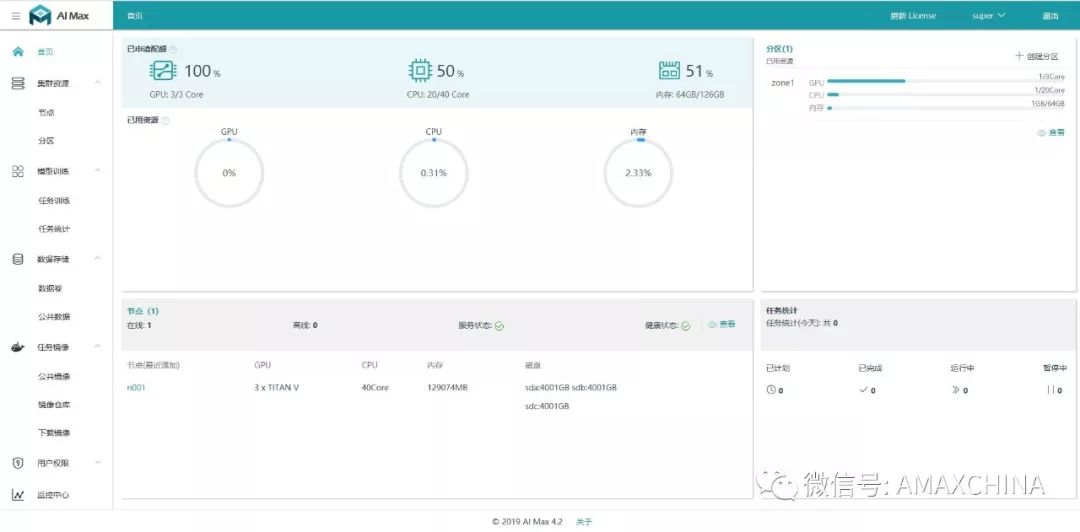Select 任务训练 in the sidebar menu
This screenshot has height=532, width=1080.
[54, 201]
